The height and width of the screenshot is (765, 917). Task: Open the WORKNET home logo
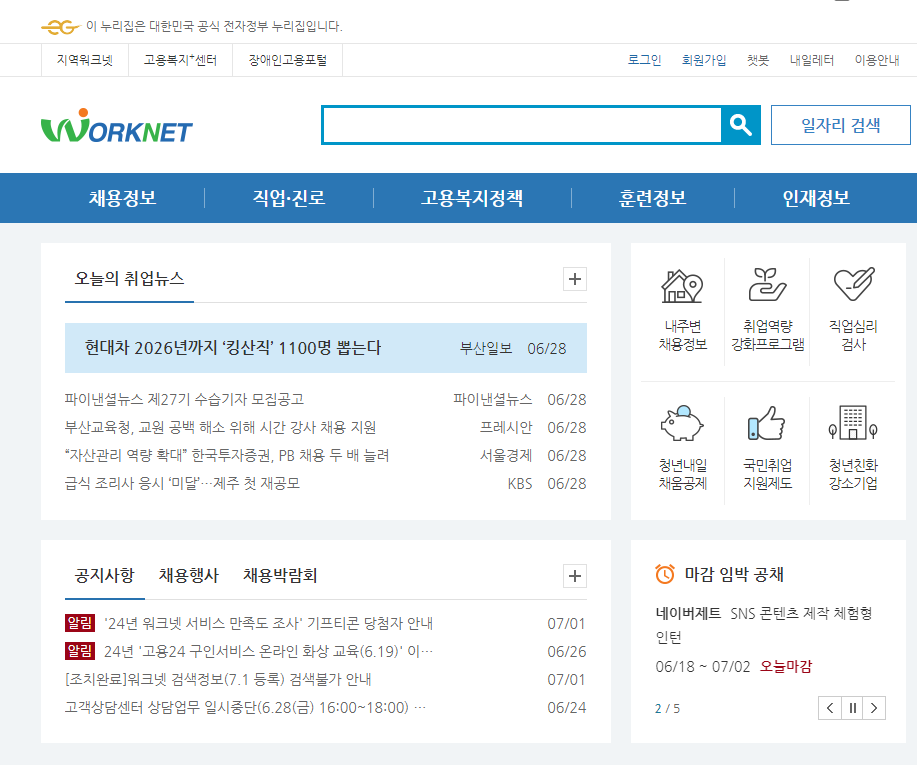(x=113, y=126)
